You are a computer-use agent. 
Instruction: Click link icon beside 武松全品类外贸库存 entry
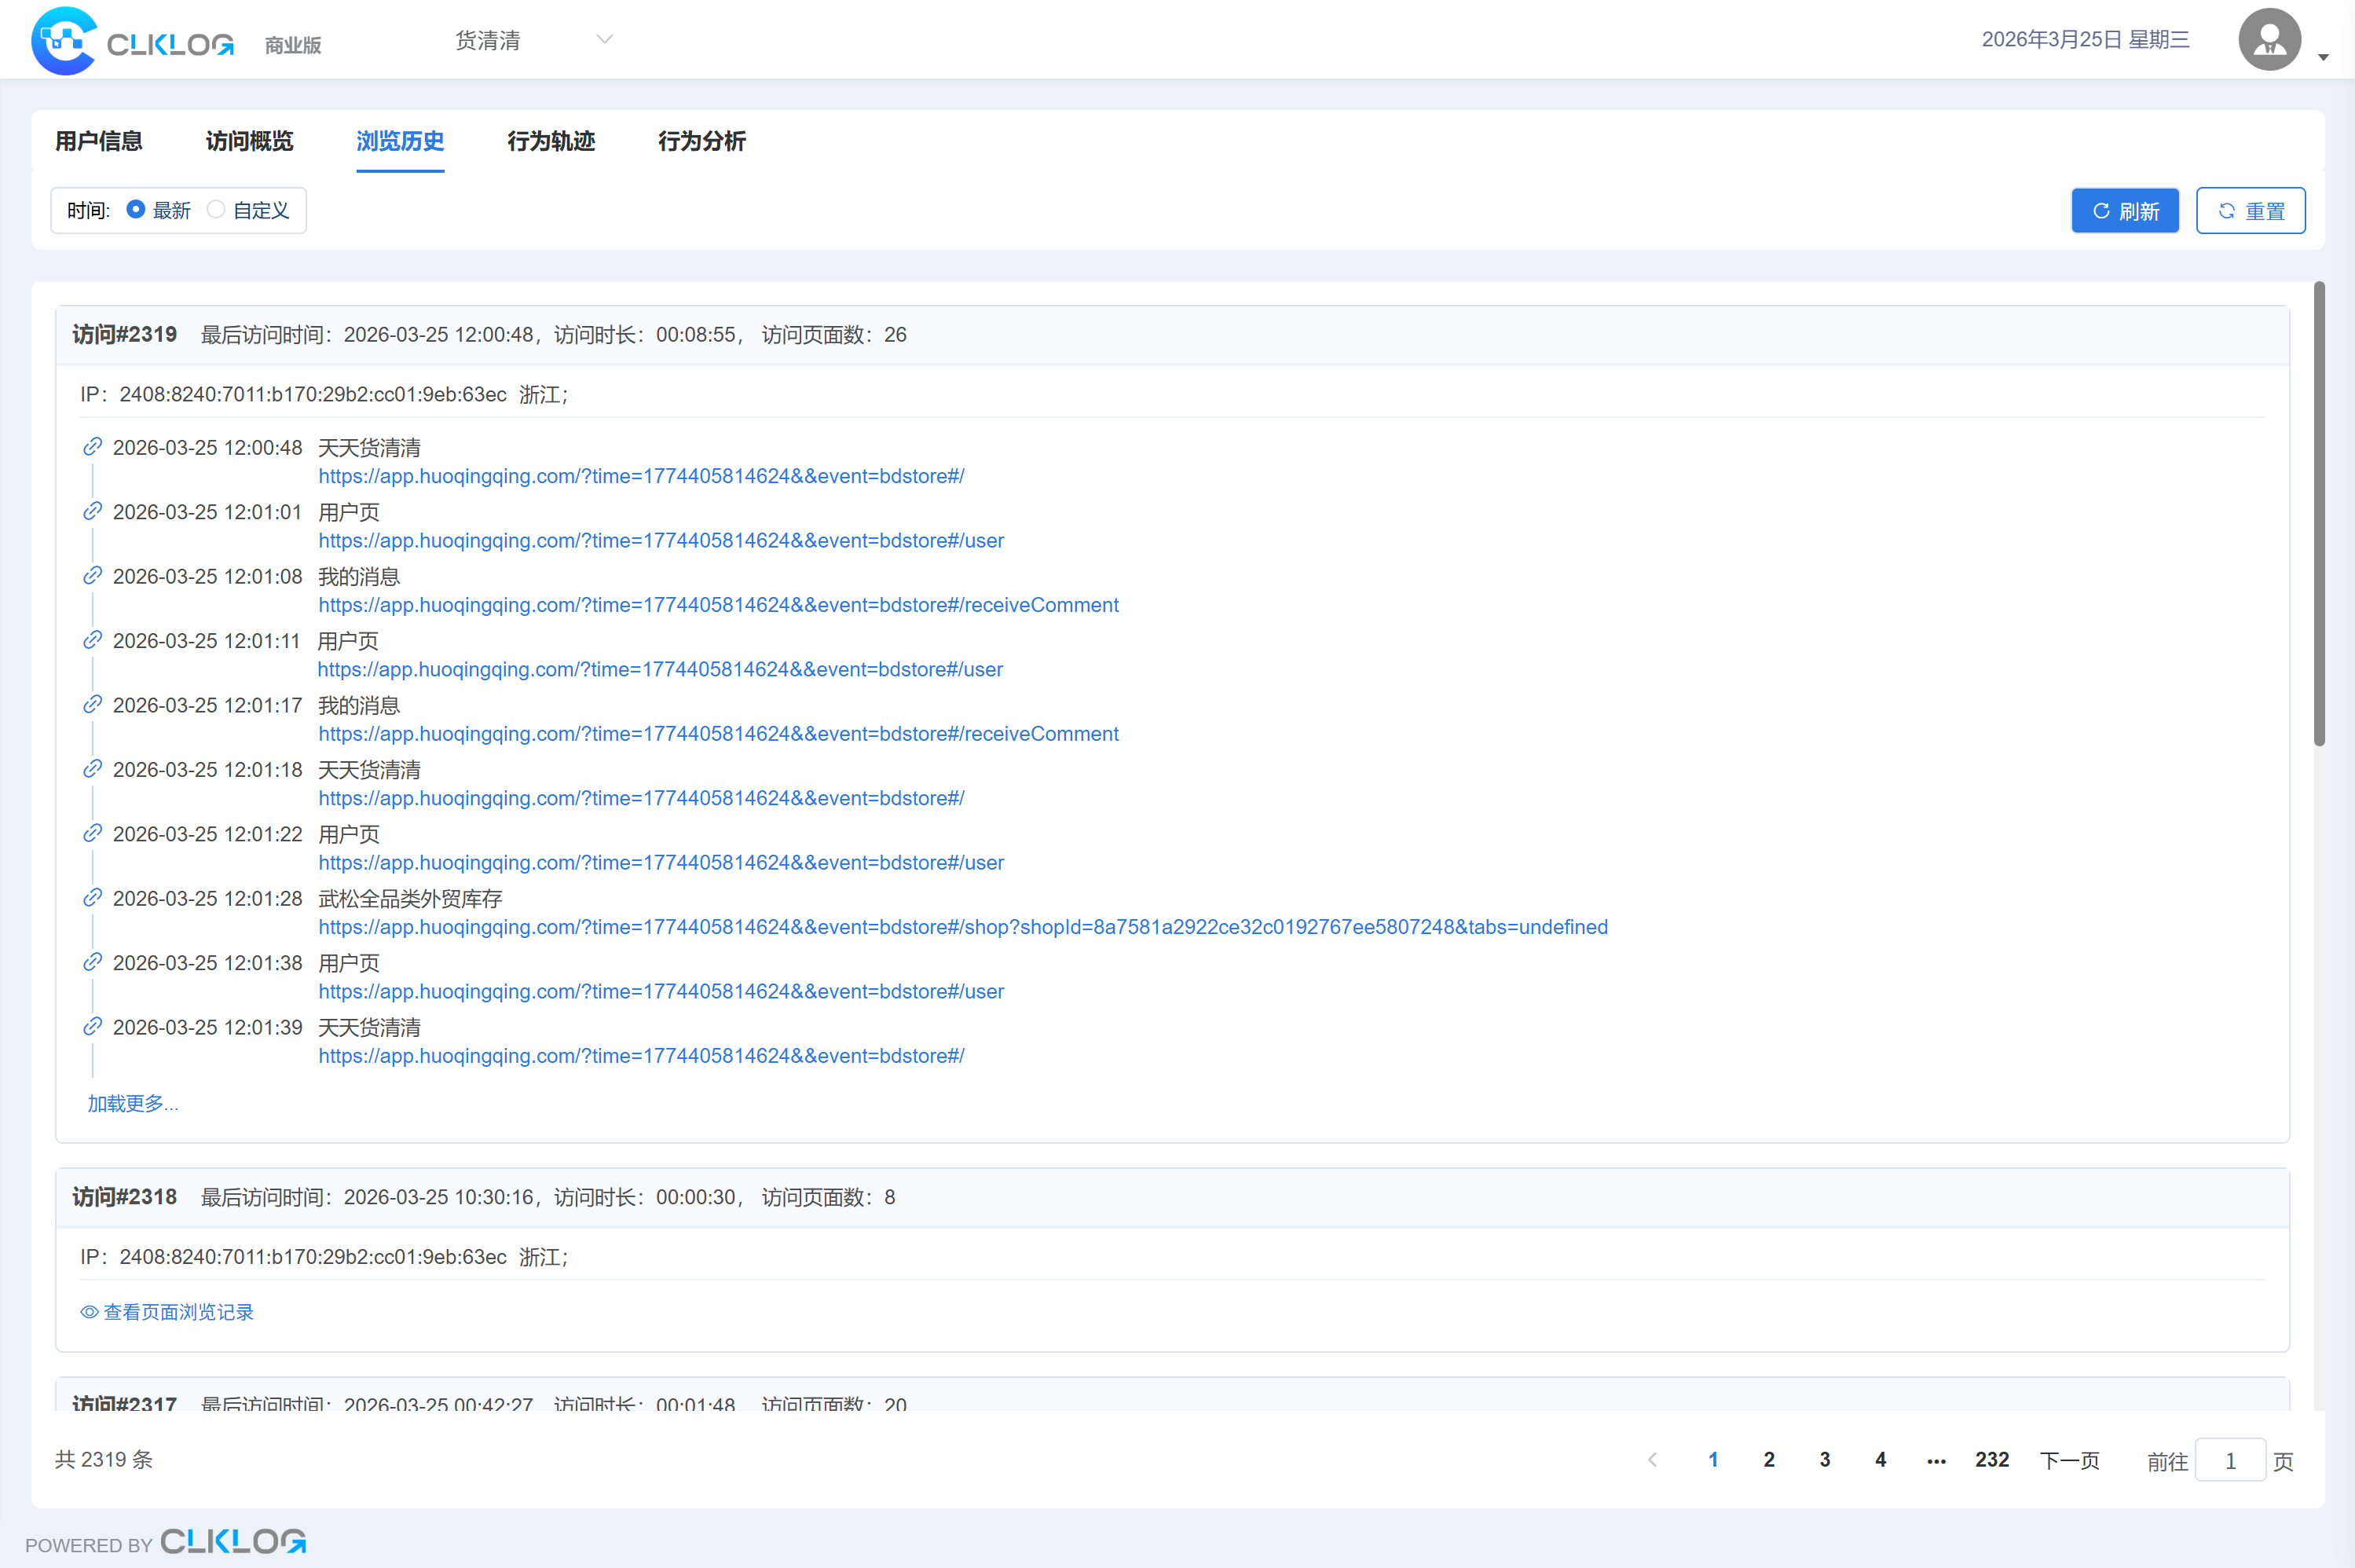(x=92, y=898)
